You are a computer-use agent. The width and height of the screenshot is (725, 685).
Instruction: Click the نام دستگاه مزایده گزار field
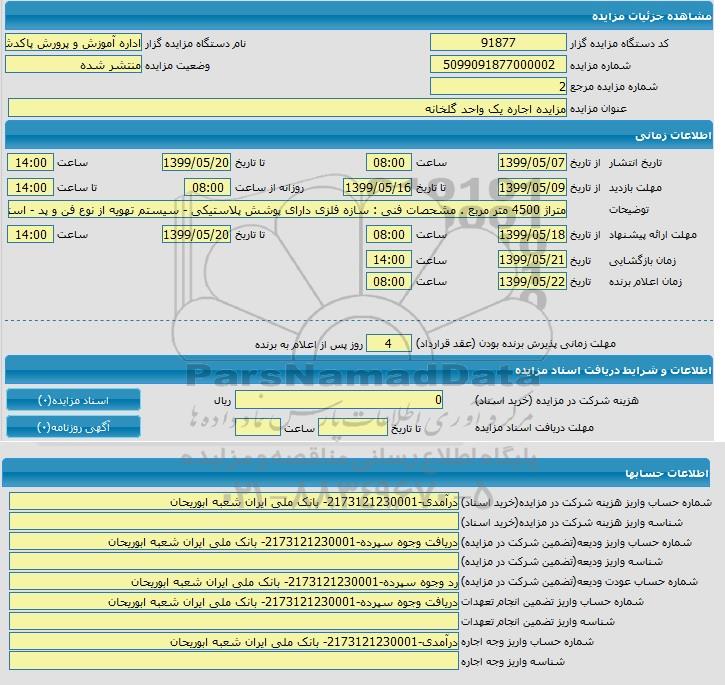[74, 43]
